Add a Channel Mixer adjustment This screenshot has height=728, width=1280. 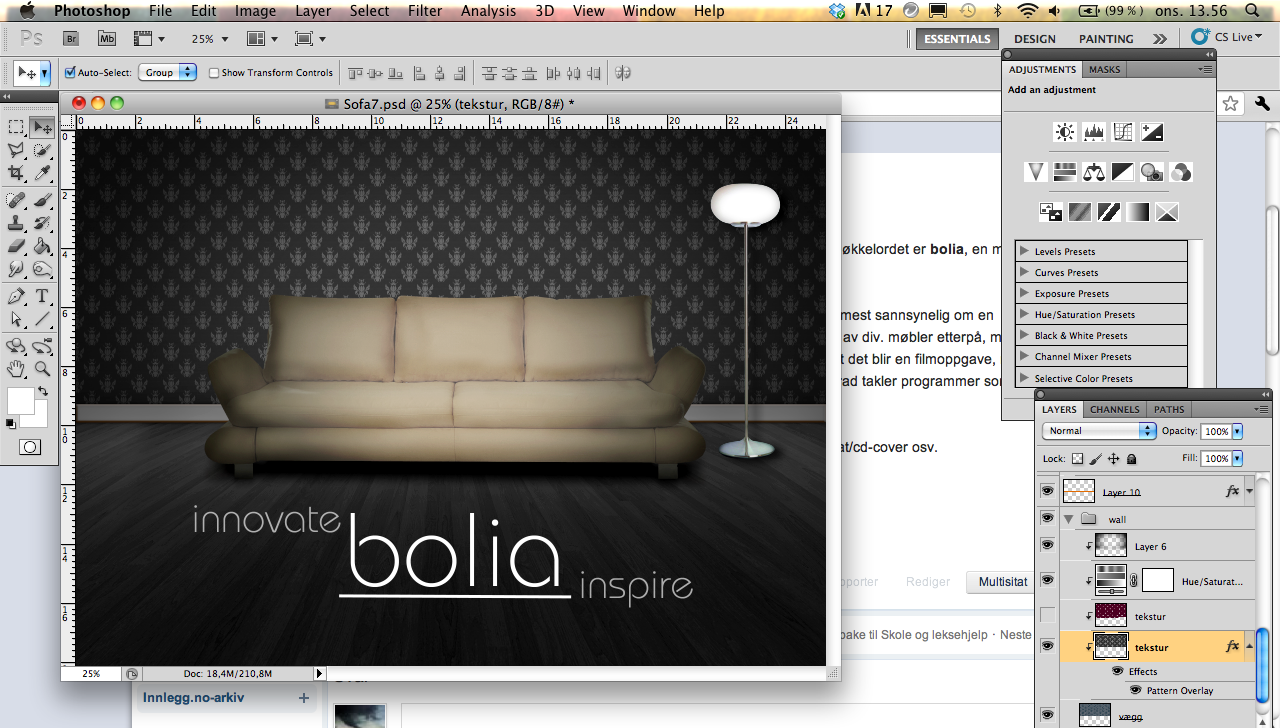coord(1181,172)
